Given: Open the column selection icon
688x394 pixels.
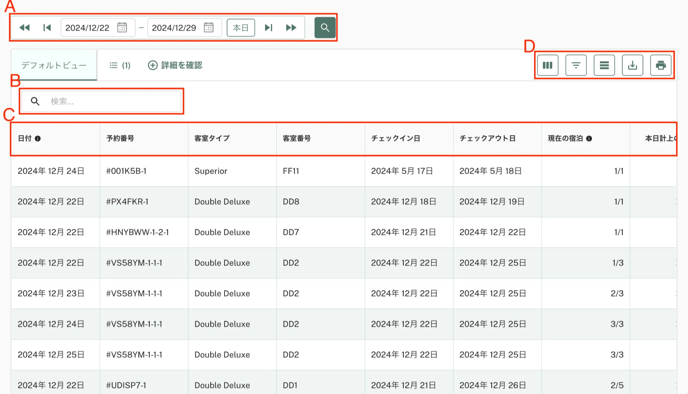Looking at the screenshot, I should pos(548,65).
